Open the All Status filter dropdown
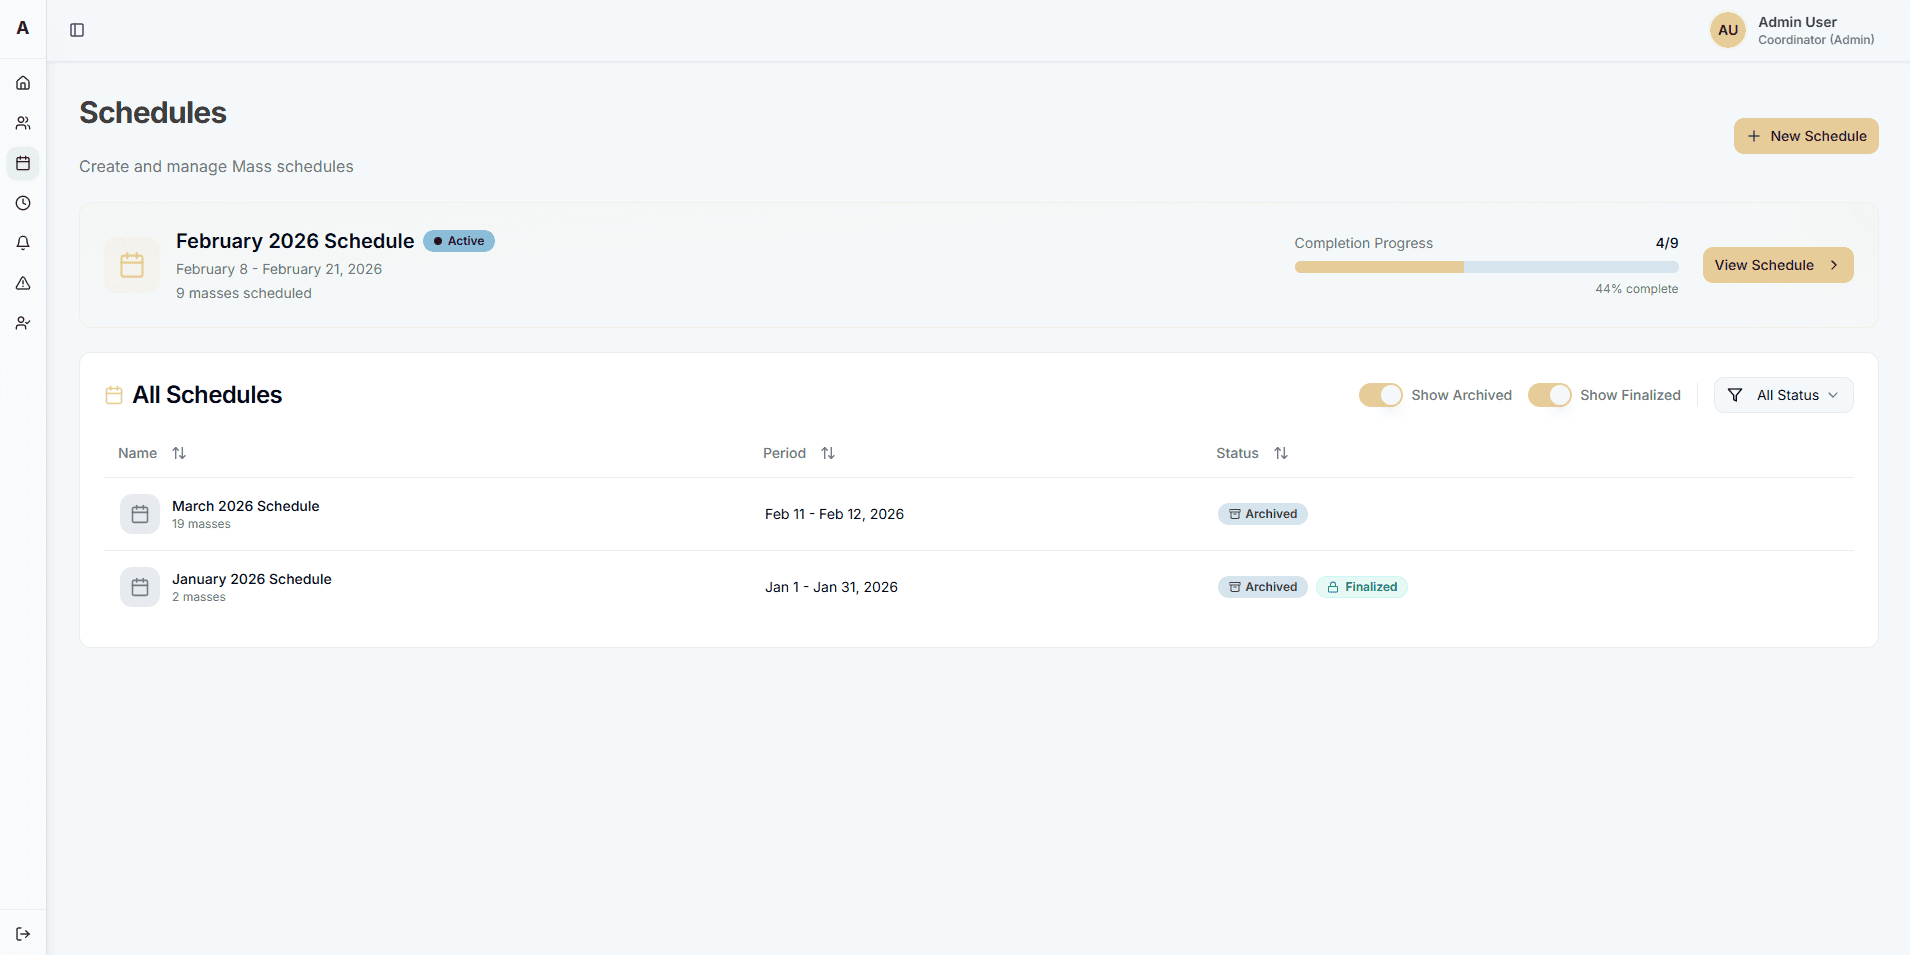Viewport: 1910px width, 955px height. (x=1784, y=395)
